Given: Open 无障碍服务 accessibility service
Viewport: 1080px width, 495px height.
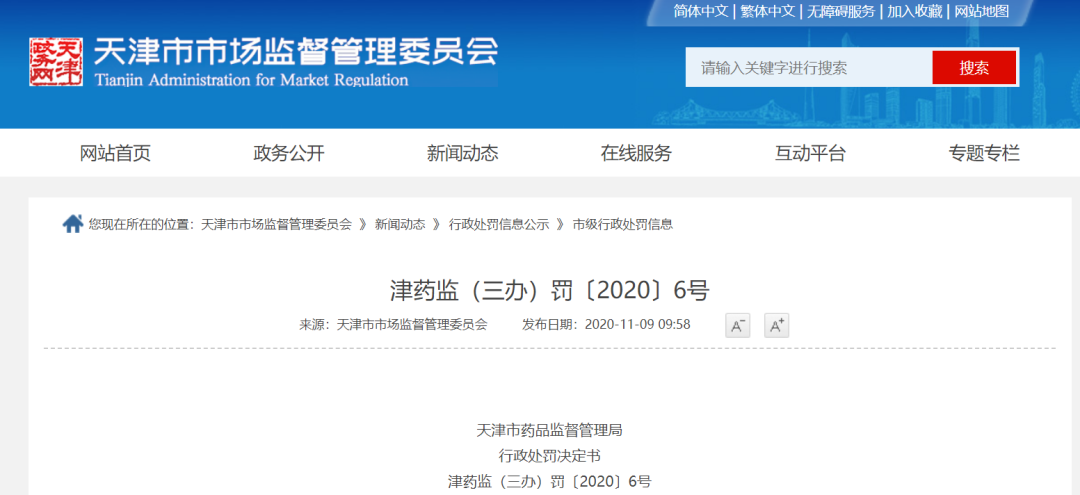Looking at the screenshot, I should click(841, 11).
